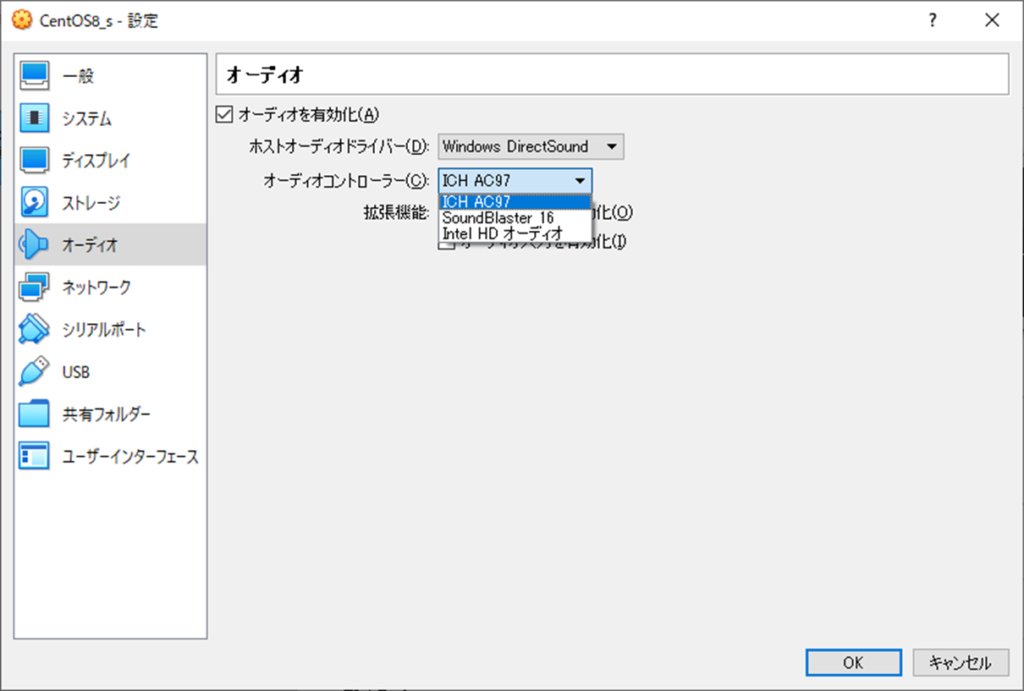This screenshot has width=1024, height=691.
Task: Click the オーディオコントローラー(C) label
Action: coord(346,181)
